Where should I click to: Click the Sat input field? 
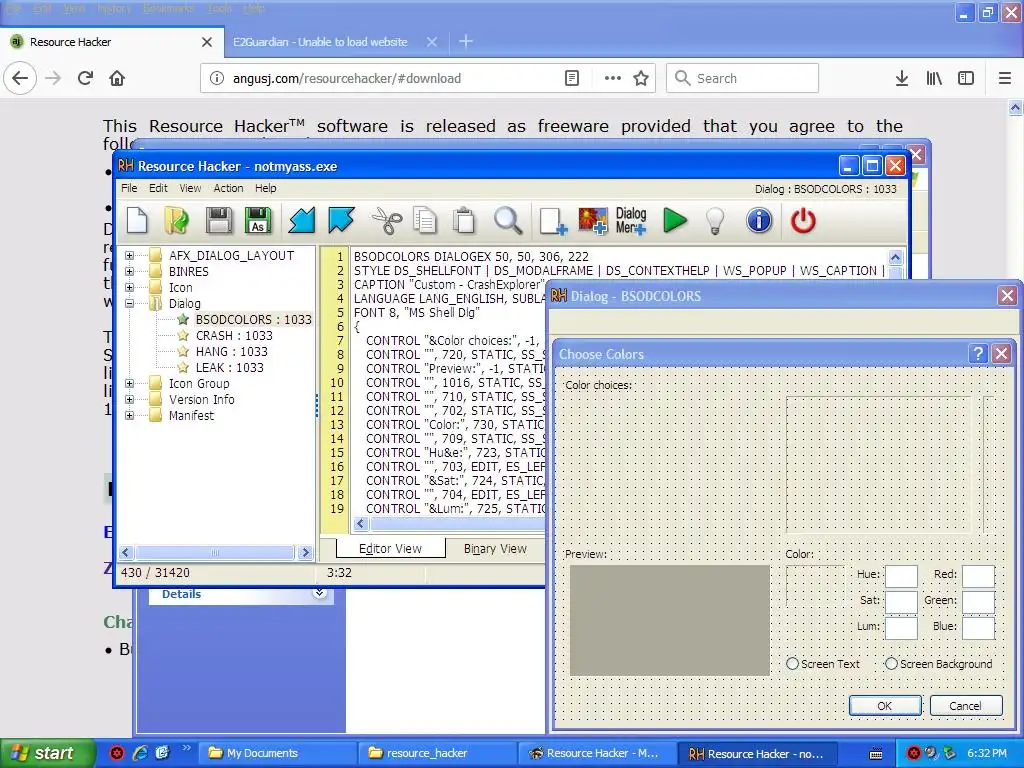(x=901, y=601)
